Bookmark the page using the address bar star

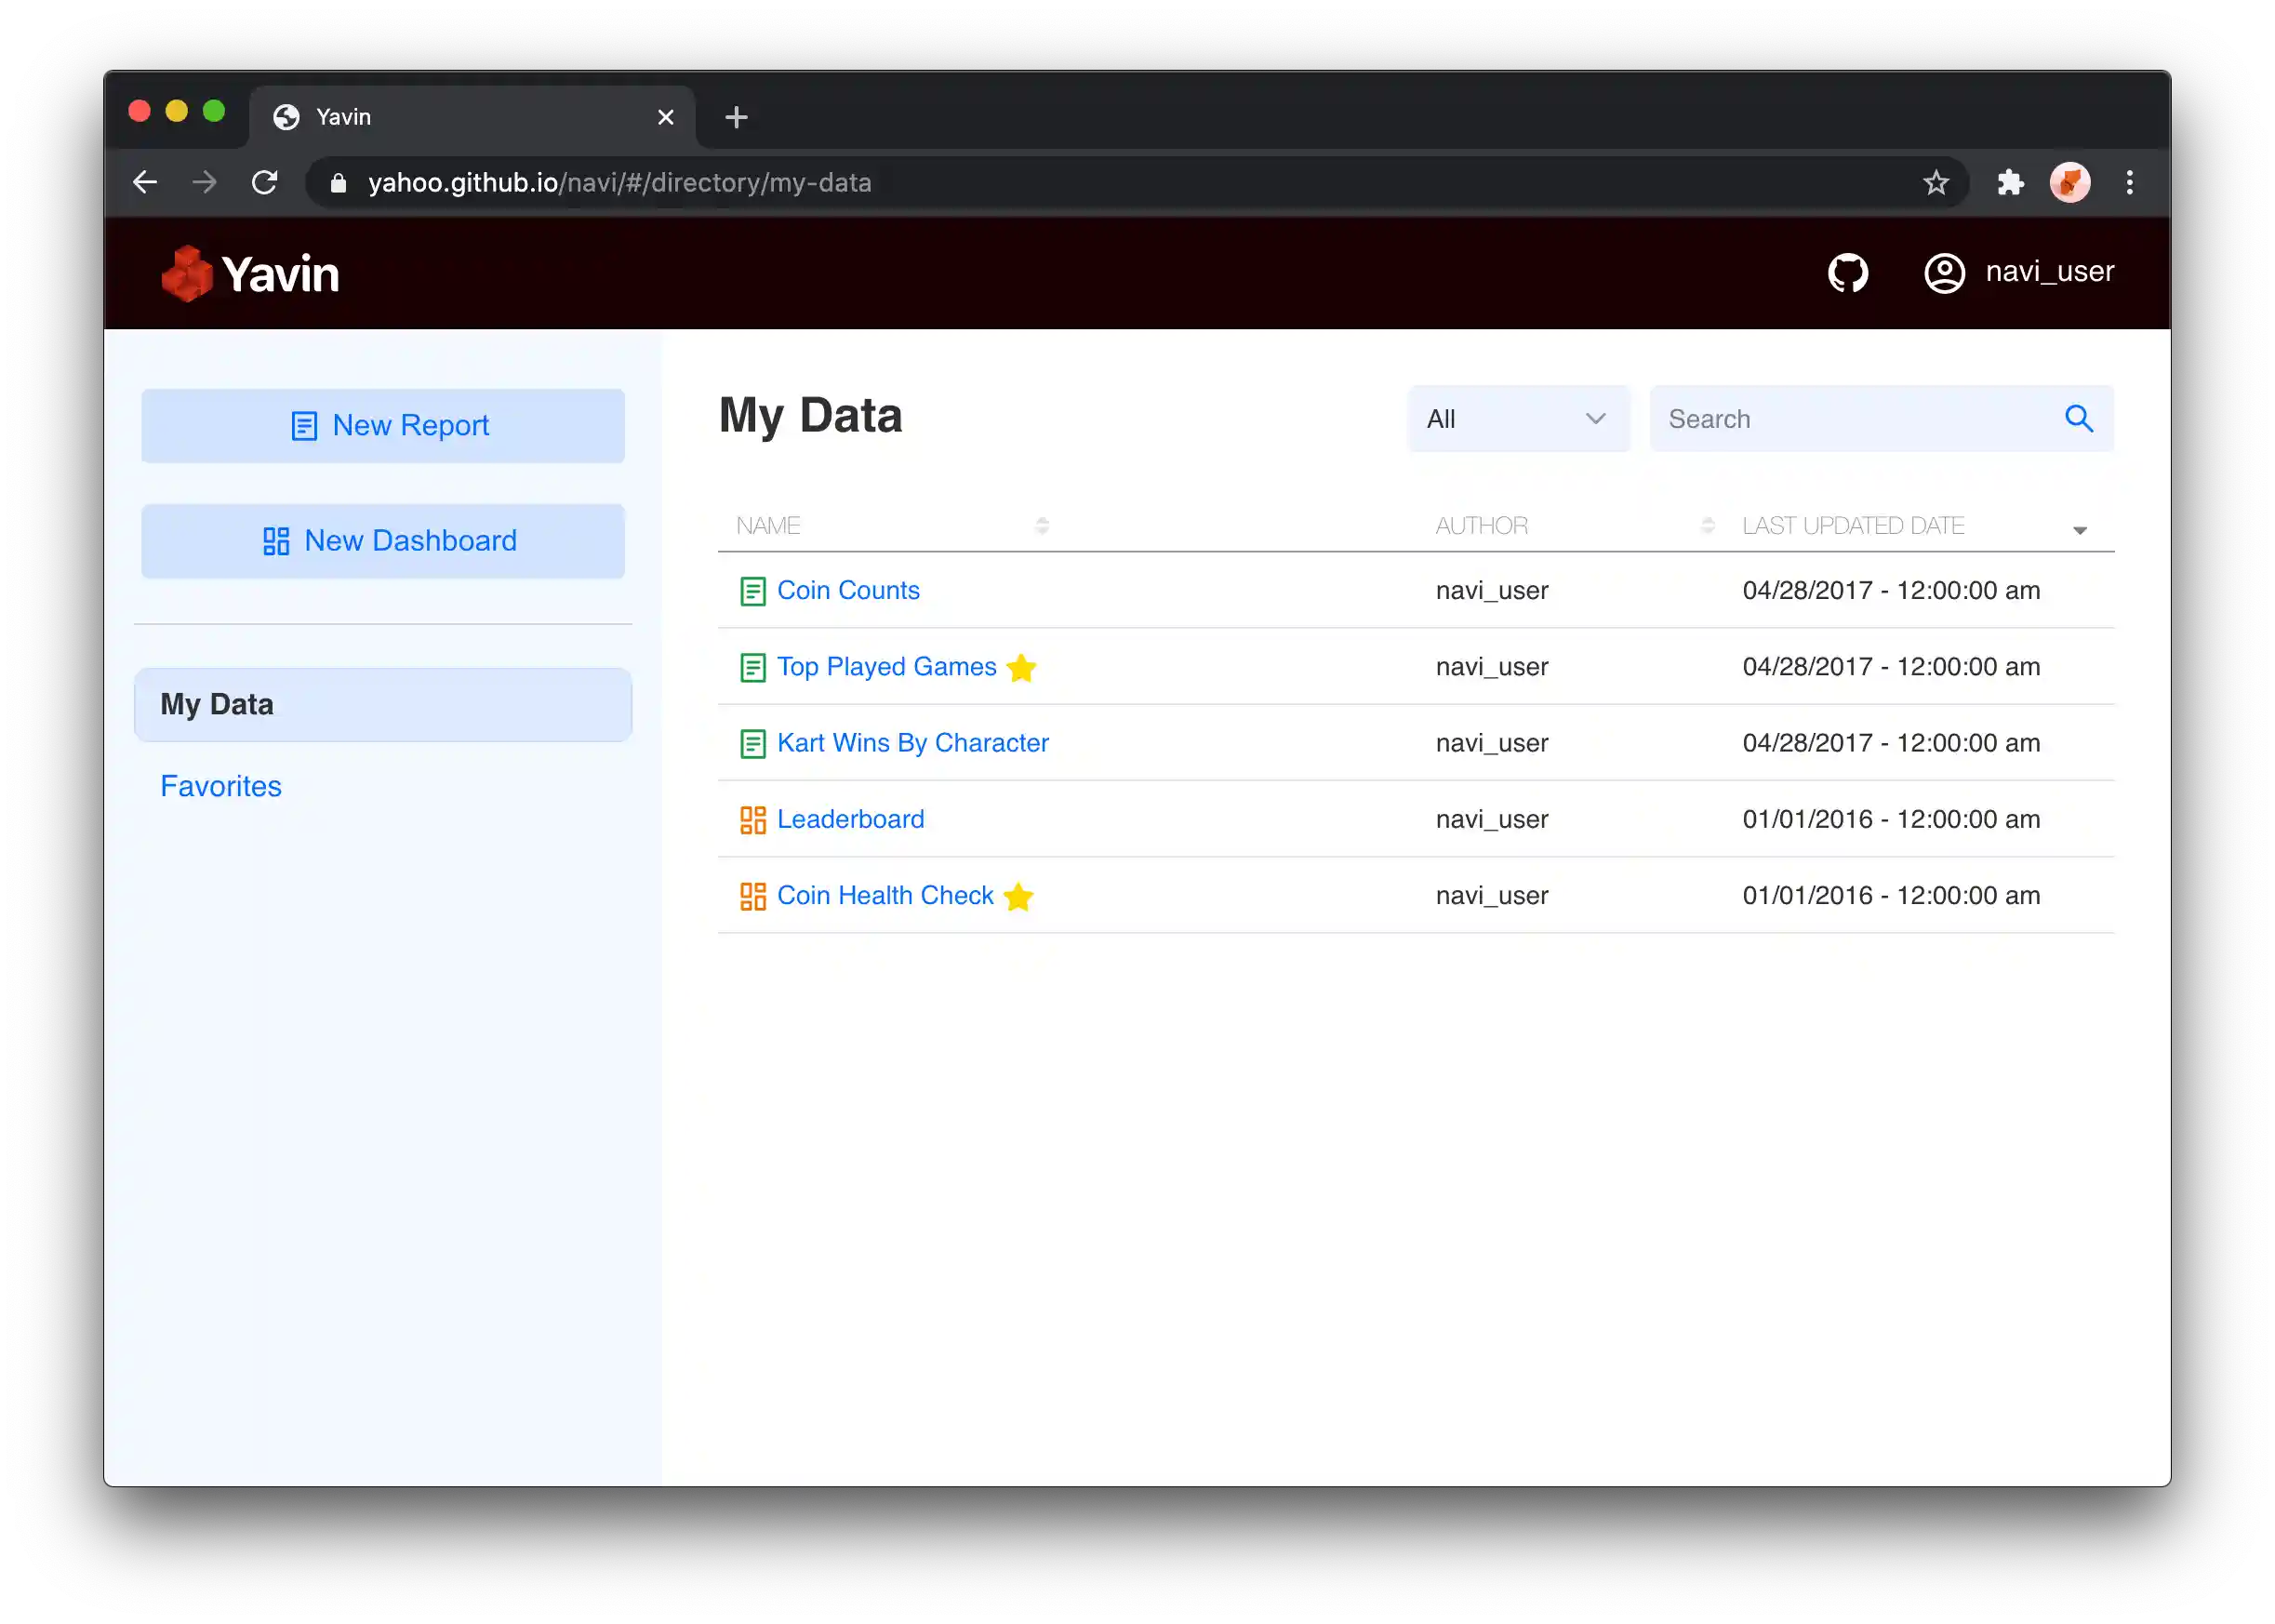[1936, 182]
